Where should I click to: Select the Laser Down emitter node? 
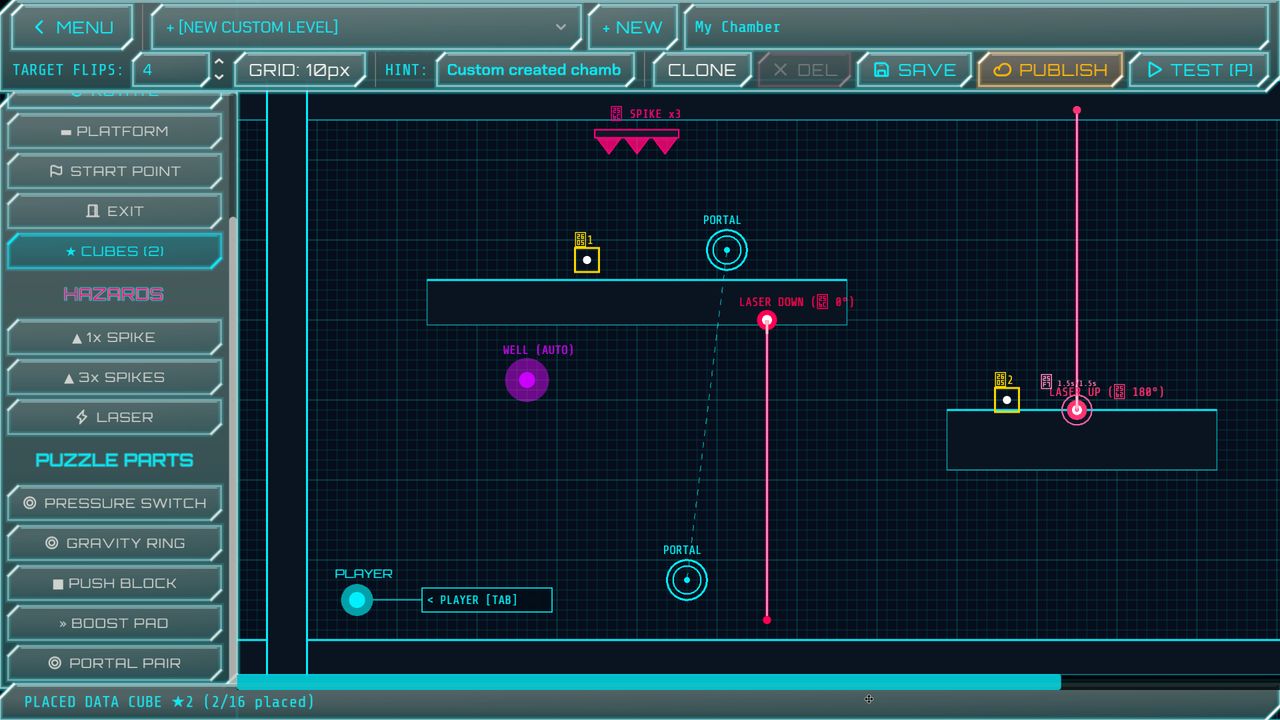(x=767, y=320)
